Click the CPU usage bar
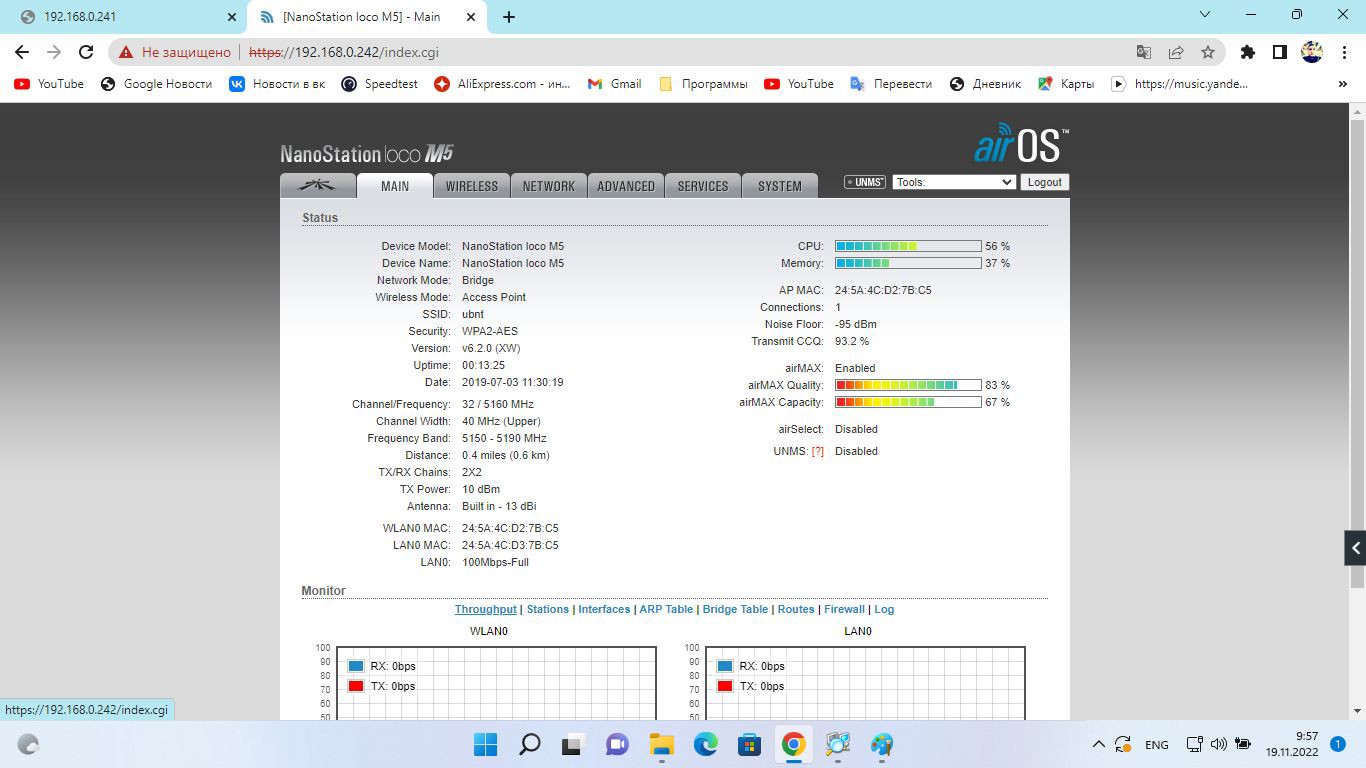 tap(908, 246)
